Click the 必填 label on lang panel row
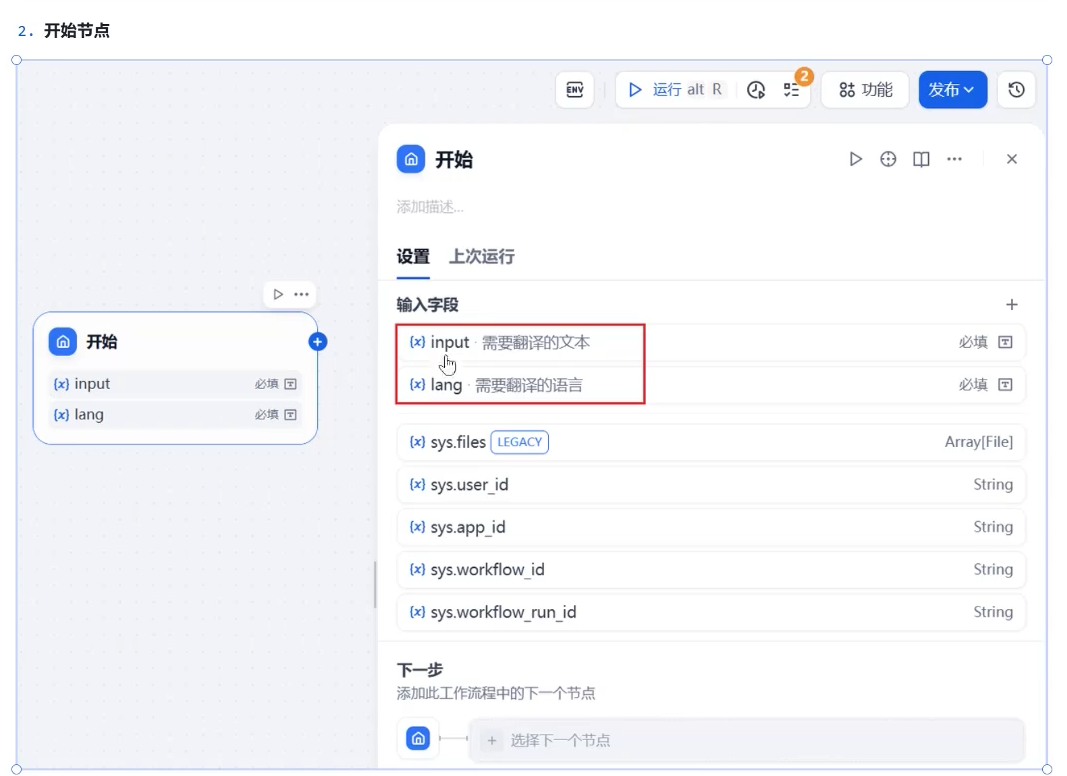 pyautogui.click(x=973, y=385)
